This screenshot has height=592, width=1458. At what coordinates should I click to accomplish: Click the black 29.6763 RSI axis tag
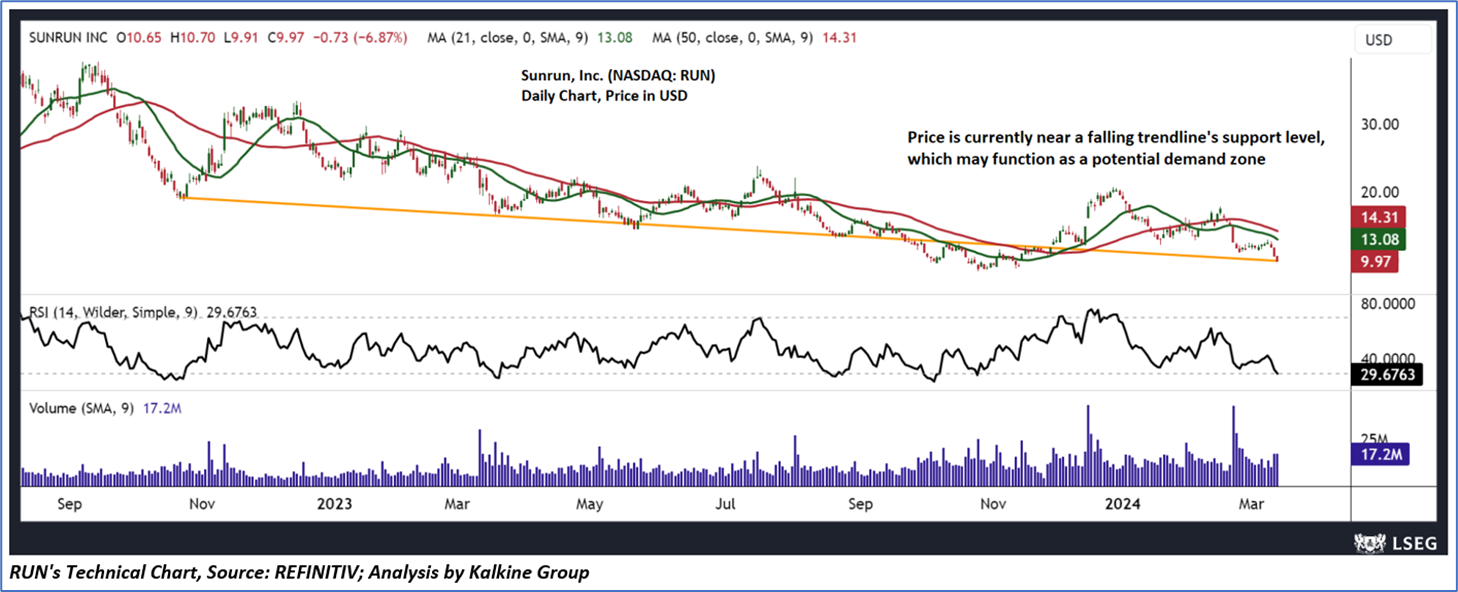pos(1388,376)
